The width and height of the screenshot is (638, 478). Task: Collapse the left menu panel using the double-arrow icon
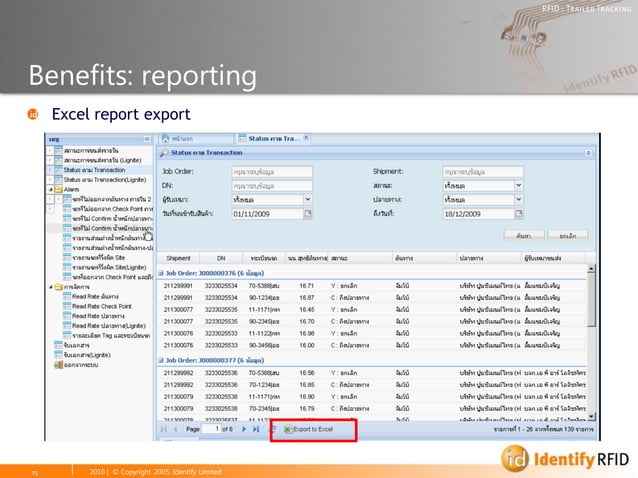(x=148, y=139)
